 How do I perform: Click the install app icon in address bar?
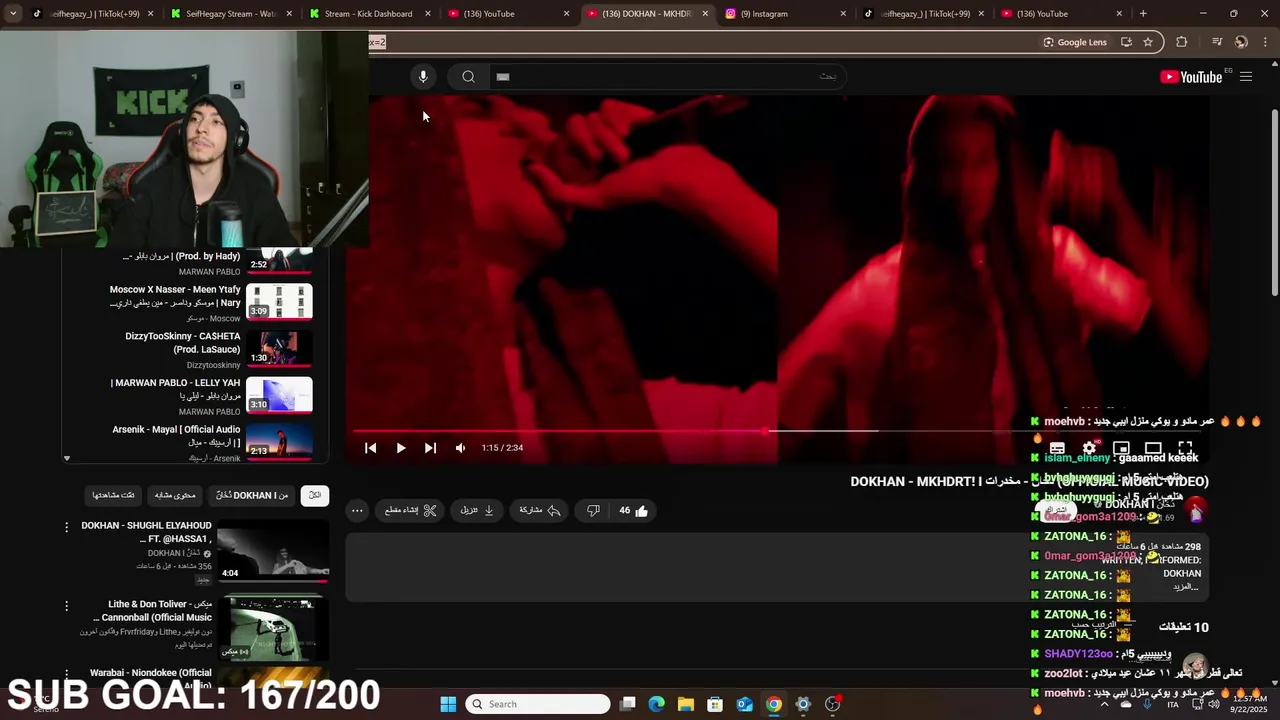tap(1126, 42)
